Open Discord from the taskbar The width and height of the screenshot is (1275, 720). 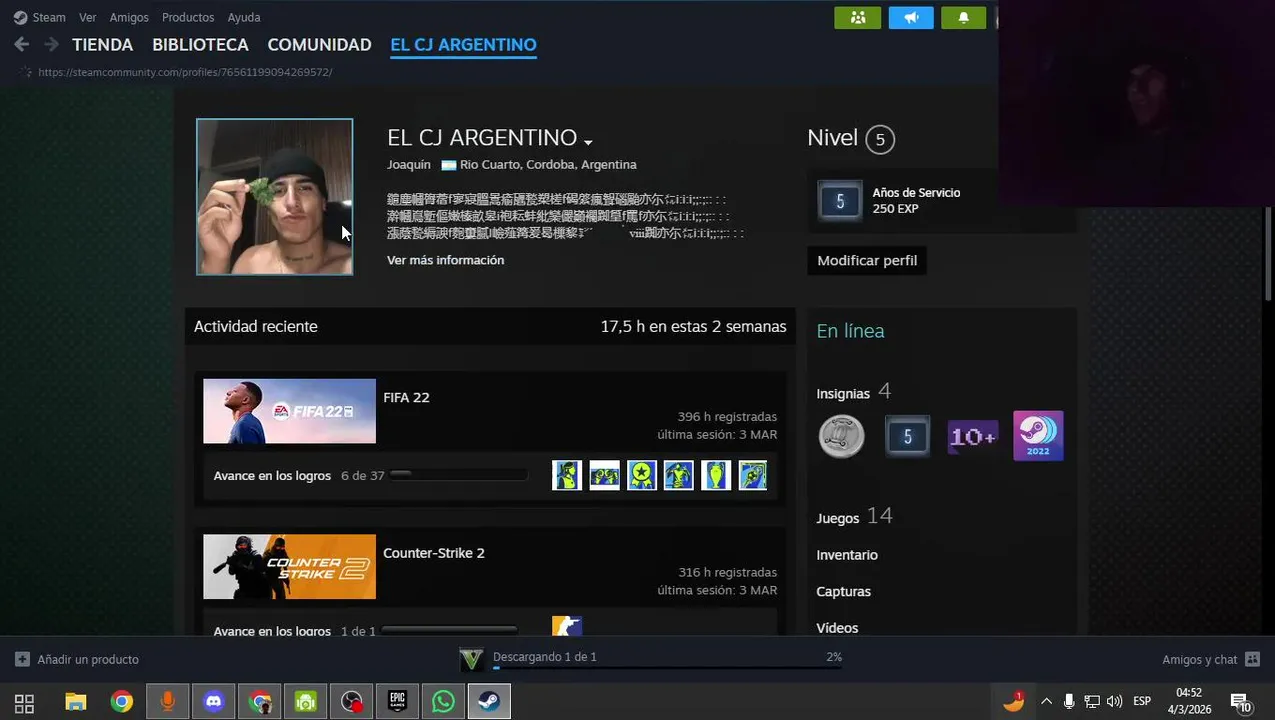(x=214, y=702)
